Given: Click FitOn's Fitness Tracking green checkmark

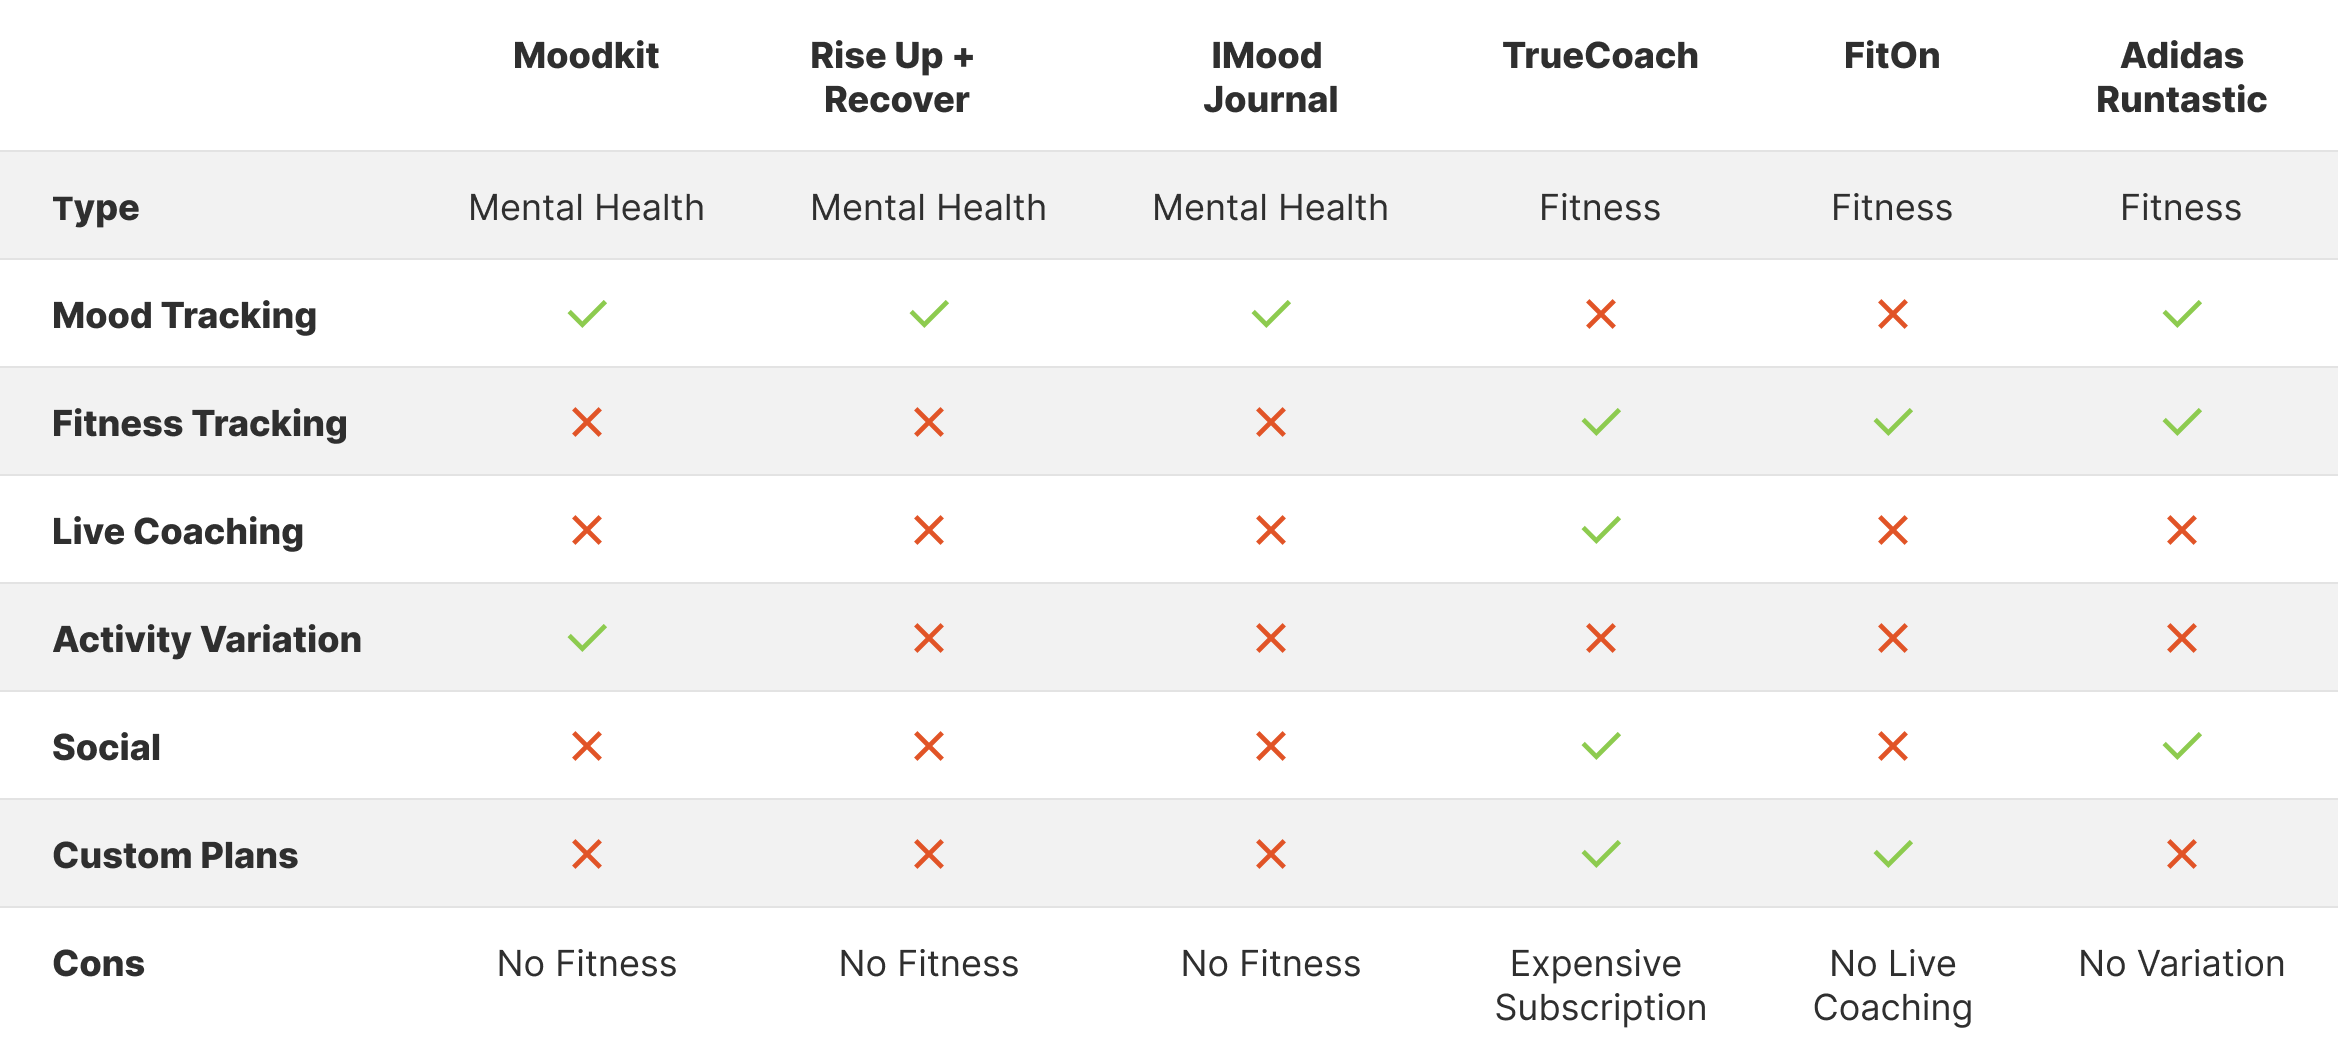Looking at the screenshot, I should click(1892, 422).
